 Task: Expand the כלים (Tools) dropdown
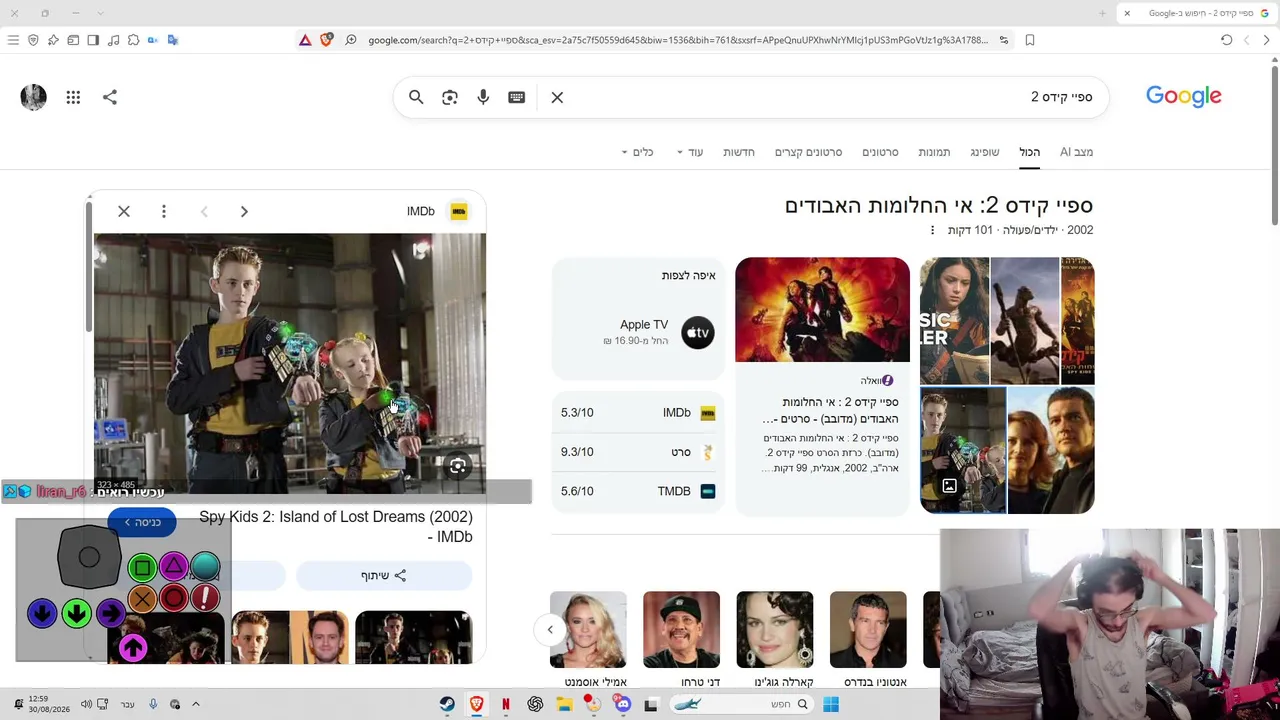pyautogui.click(x=637, y=152)
